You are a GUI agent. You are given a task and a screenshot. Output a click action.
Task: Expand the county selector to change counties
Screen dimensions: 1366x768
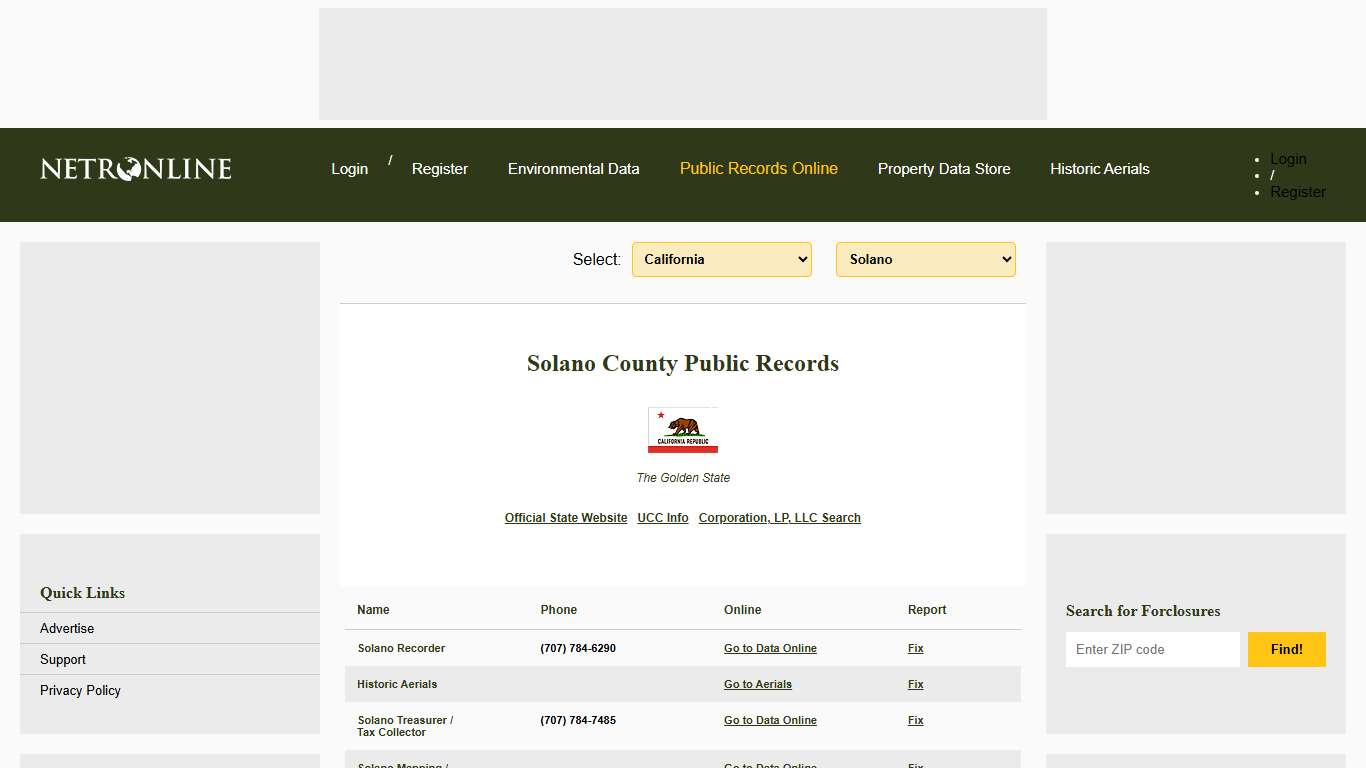click(x=924, y=259)
